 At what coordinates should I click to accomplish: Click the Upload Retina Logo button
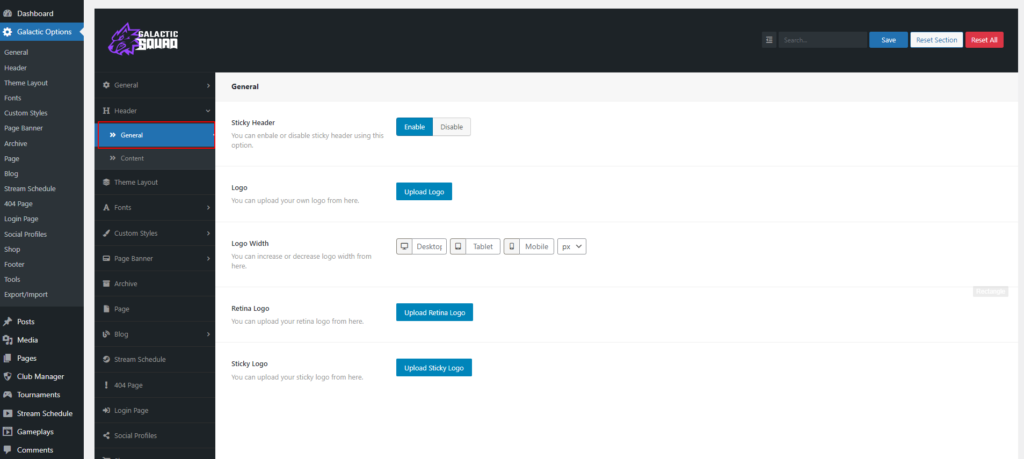pyautogui.click(x=434, y=312)
